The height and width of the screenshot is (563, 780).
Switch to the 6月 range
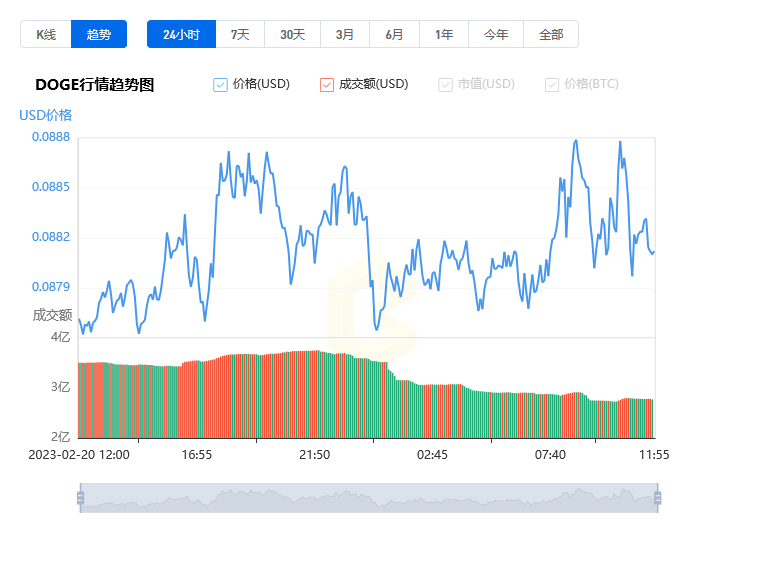(394, 34)
